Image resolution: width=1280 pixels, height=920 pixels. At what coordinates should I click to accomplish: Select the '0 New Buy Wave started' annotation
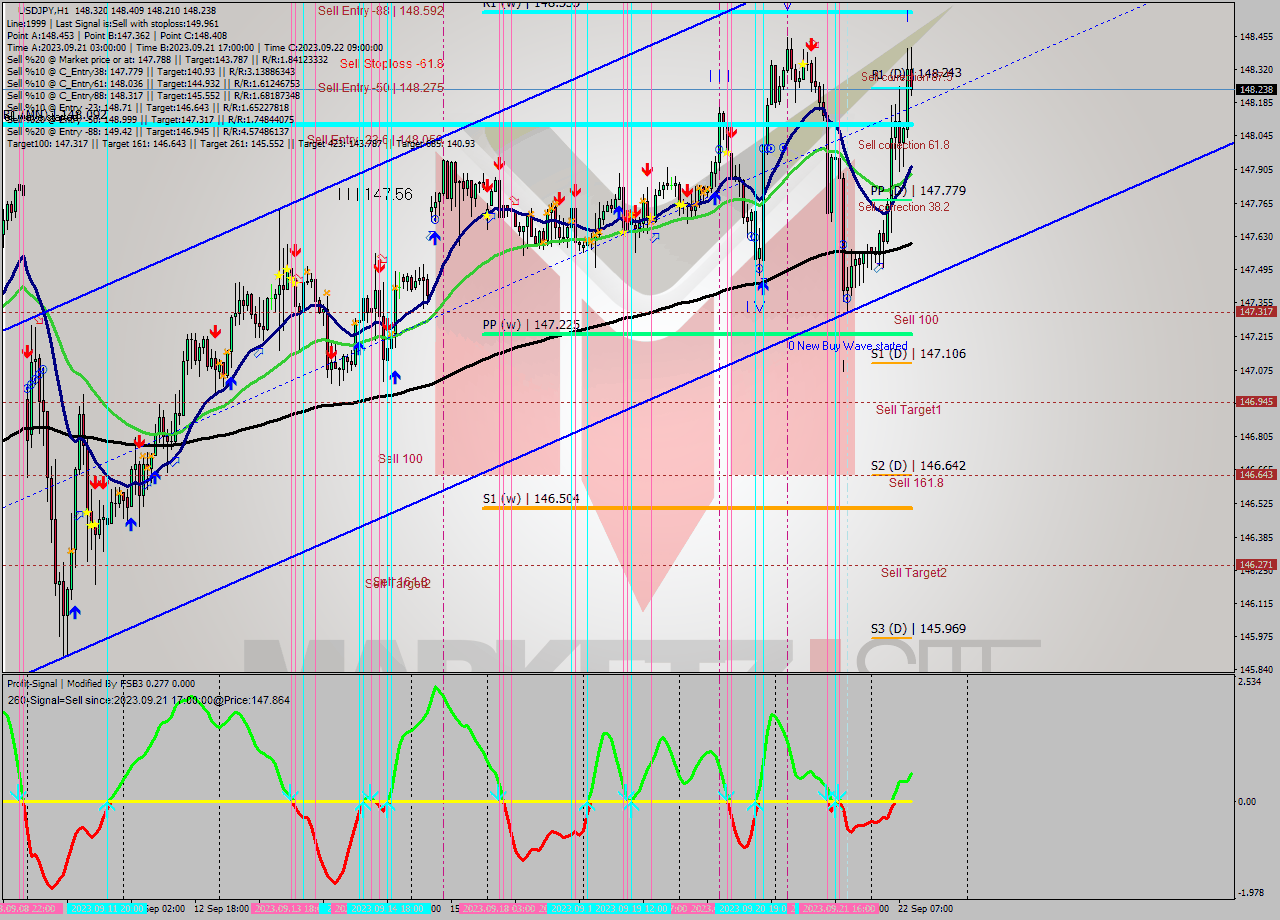pyautogui.click(x=845, y=346)
